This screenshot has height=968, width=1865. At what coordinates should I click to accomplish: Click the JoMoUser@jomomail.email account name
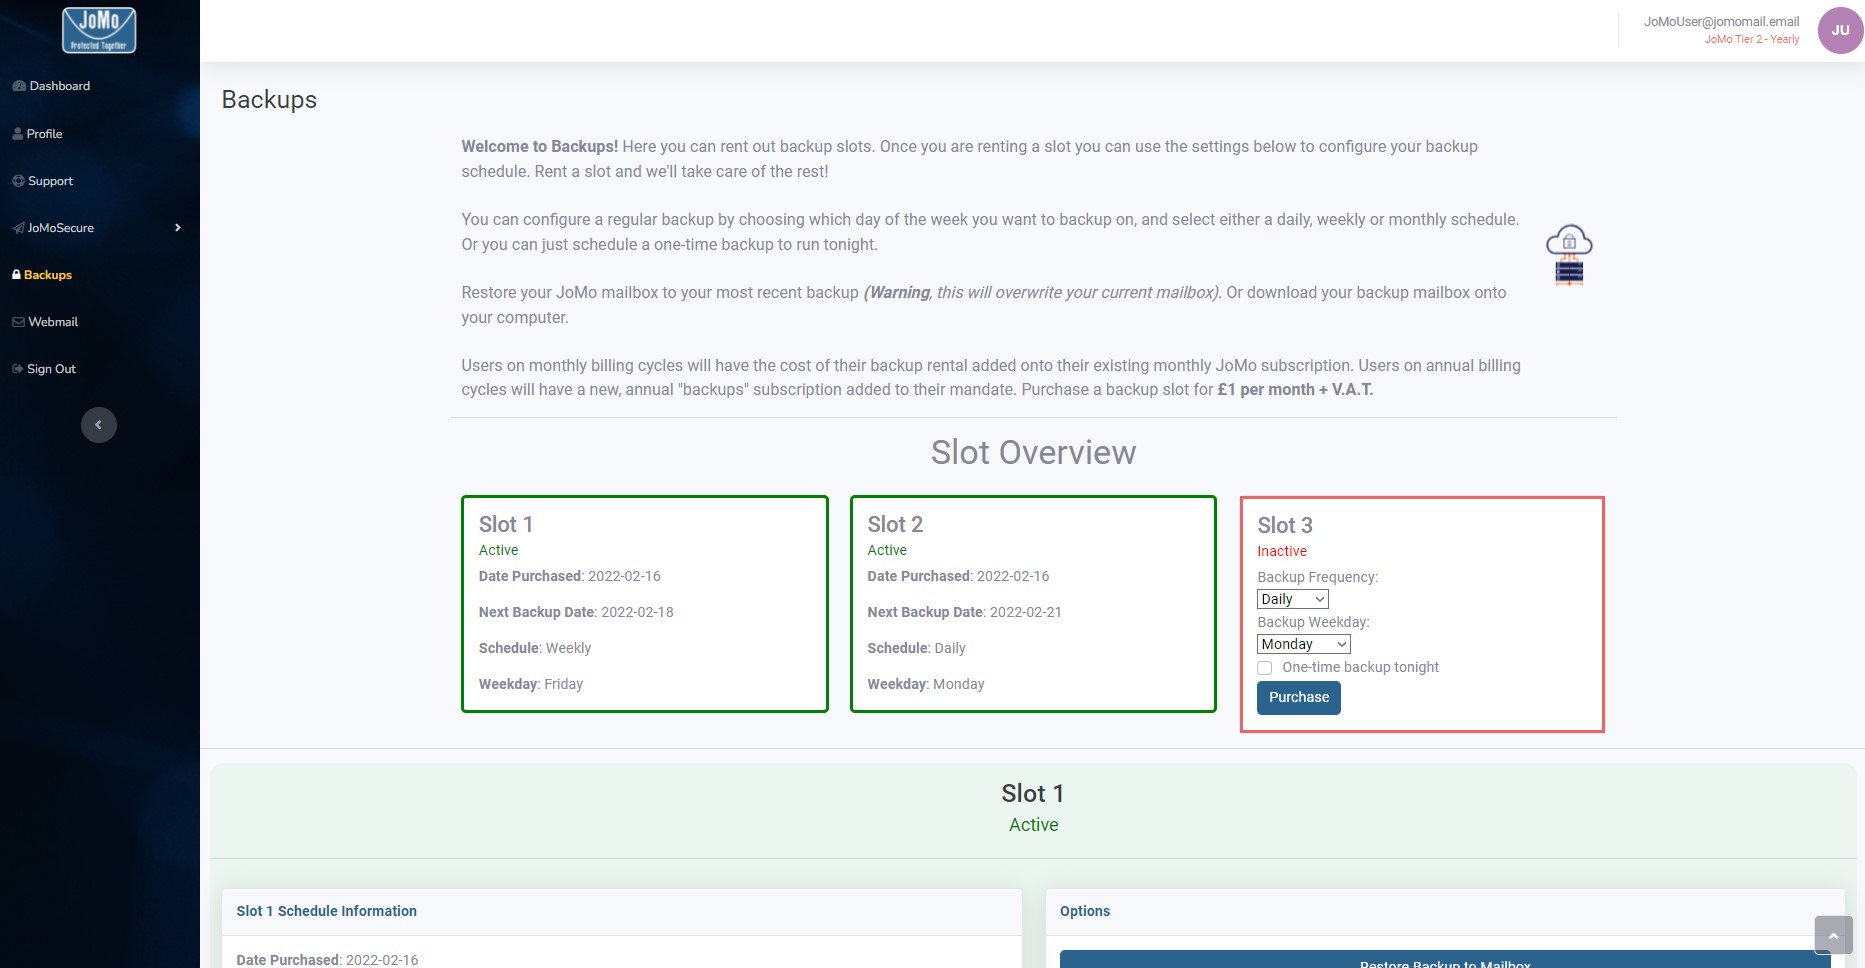pos(1721,21)
